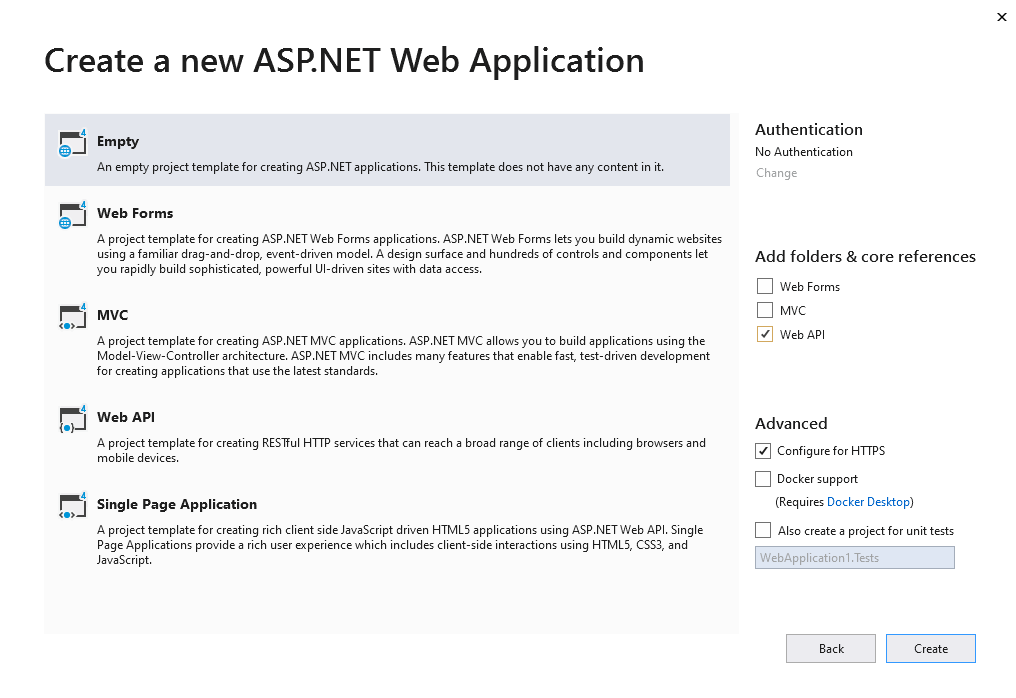Viewport: 1016px width, 698px height.
Task: Tick Also create a project for unit tests
Action: tap(764, 531)
